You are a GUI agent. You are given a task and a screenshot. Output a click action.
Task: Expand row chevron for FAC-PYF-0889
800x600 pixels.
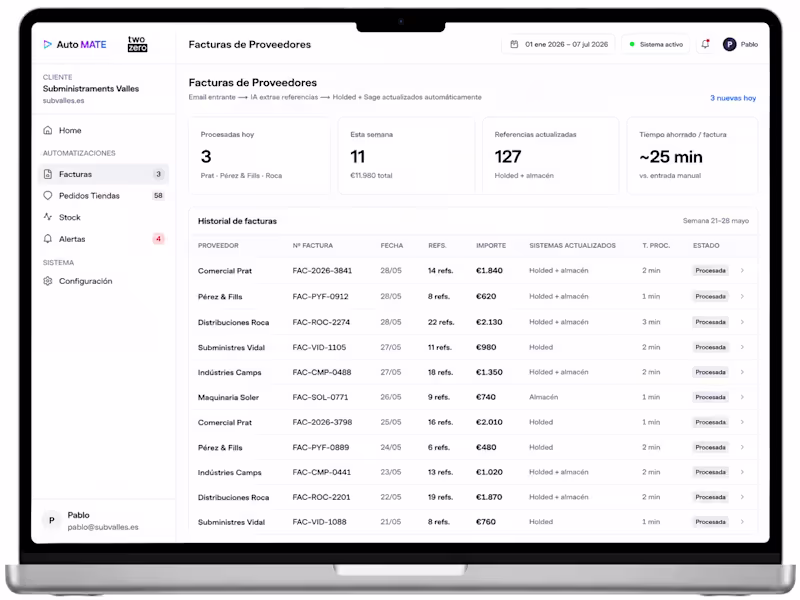pyautogui.click(x=742, y=447)
